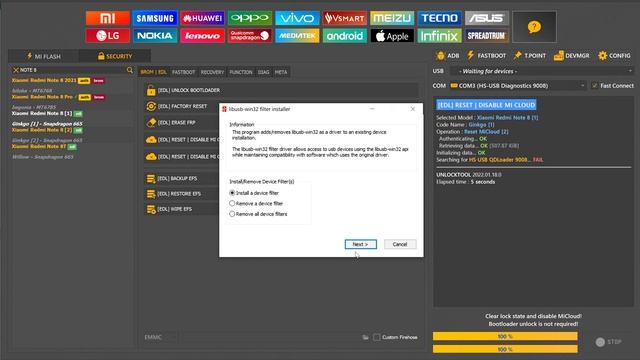This screenshot has height=360, width=640.
Task: Choose the Infinix brand logo
Action: pos(439,36)
